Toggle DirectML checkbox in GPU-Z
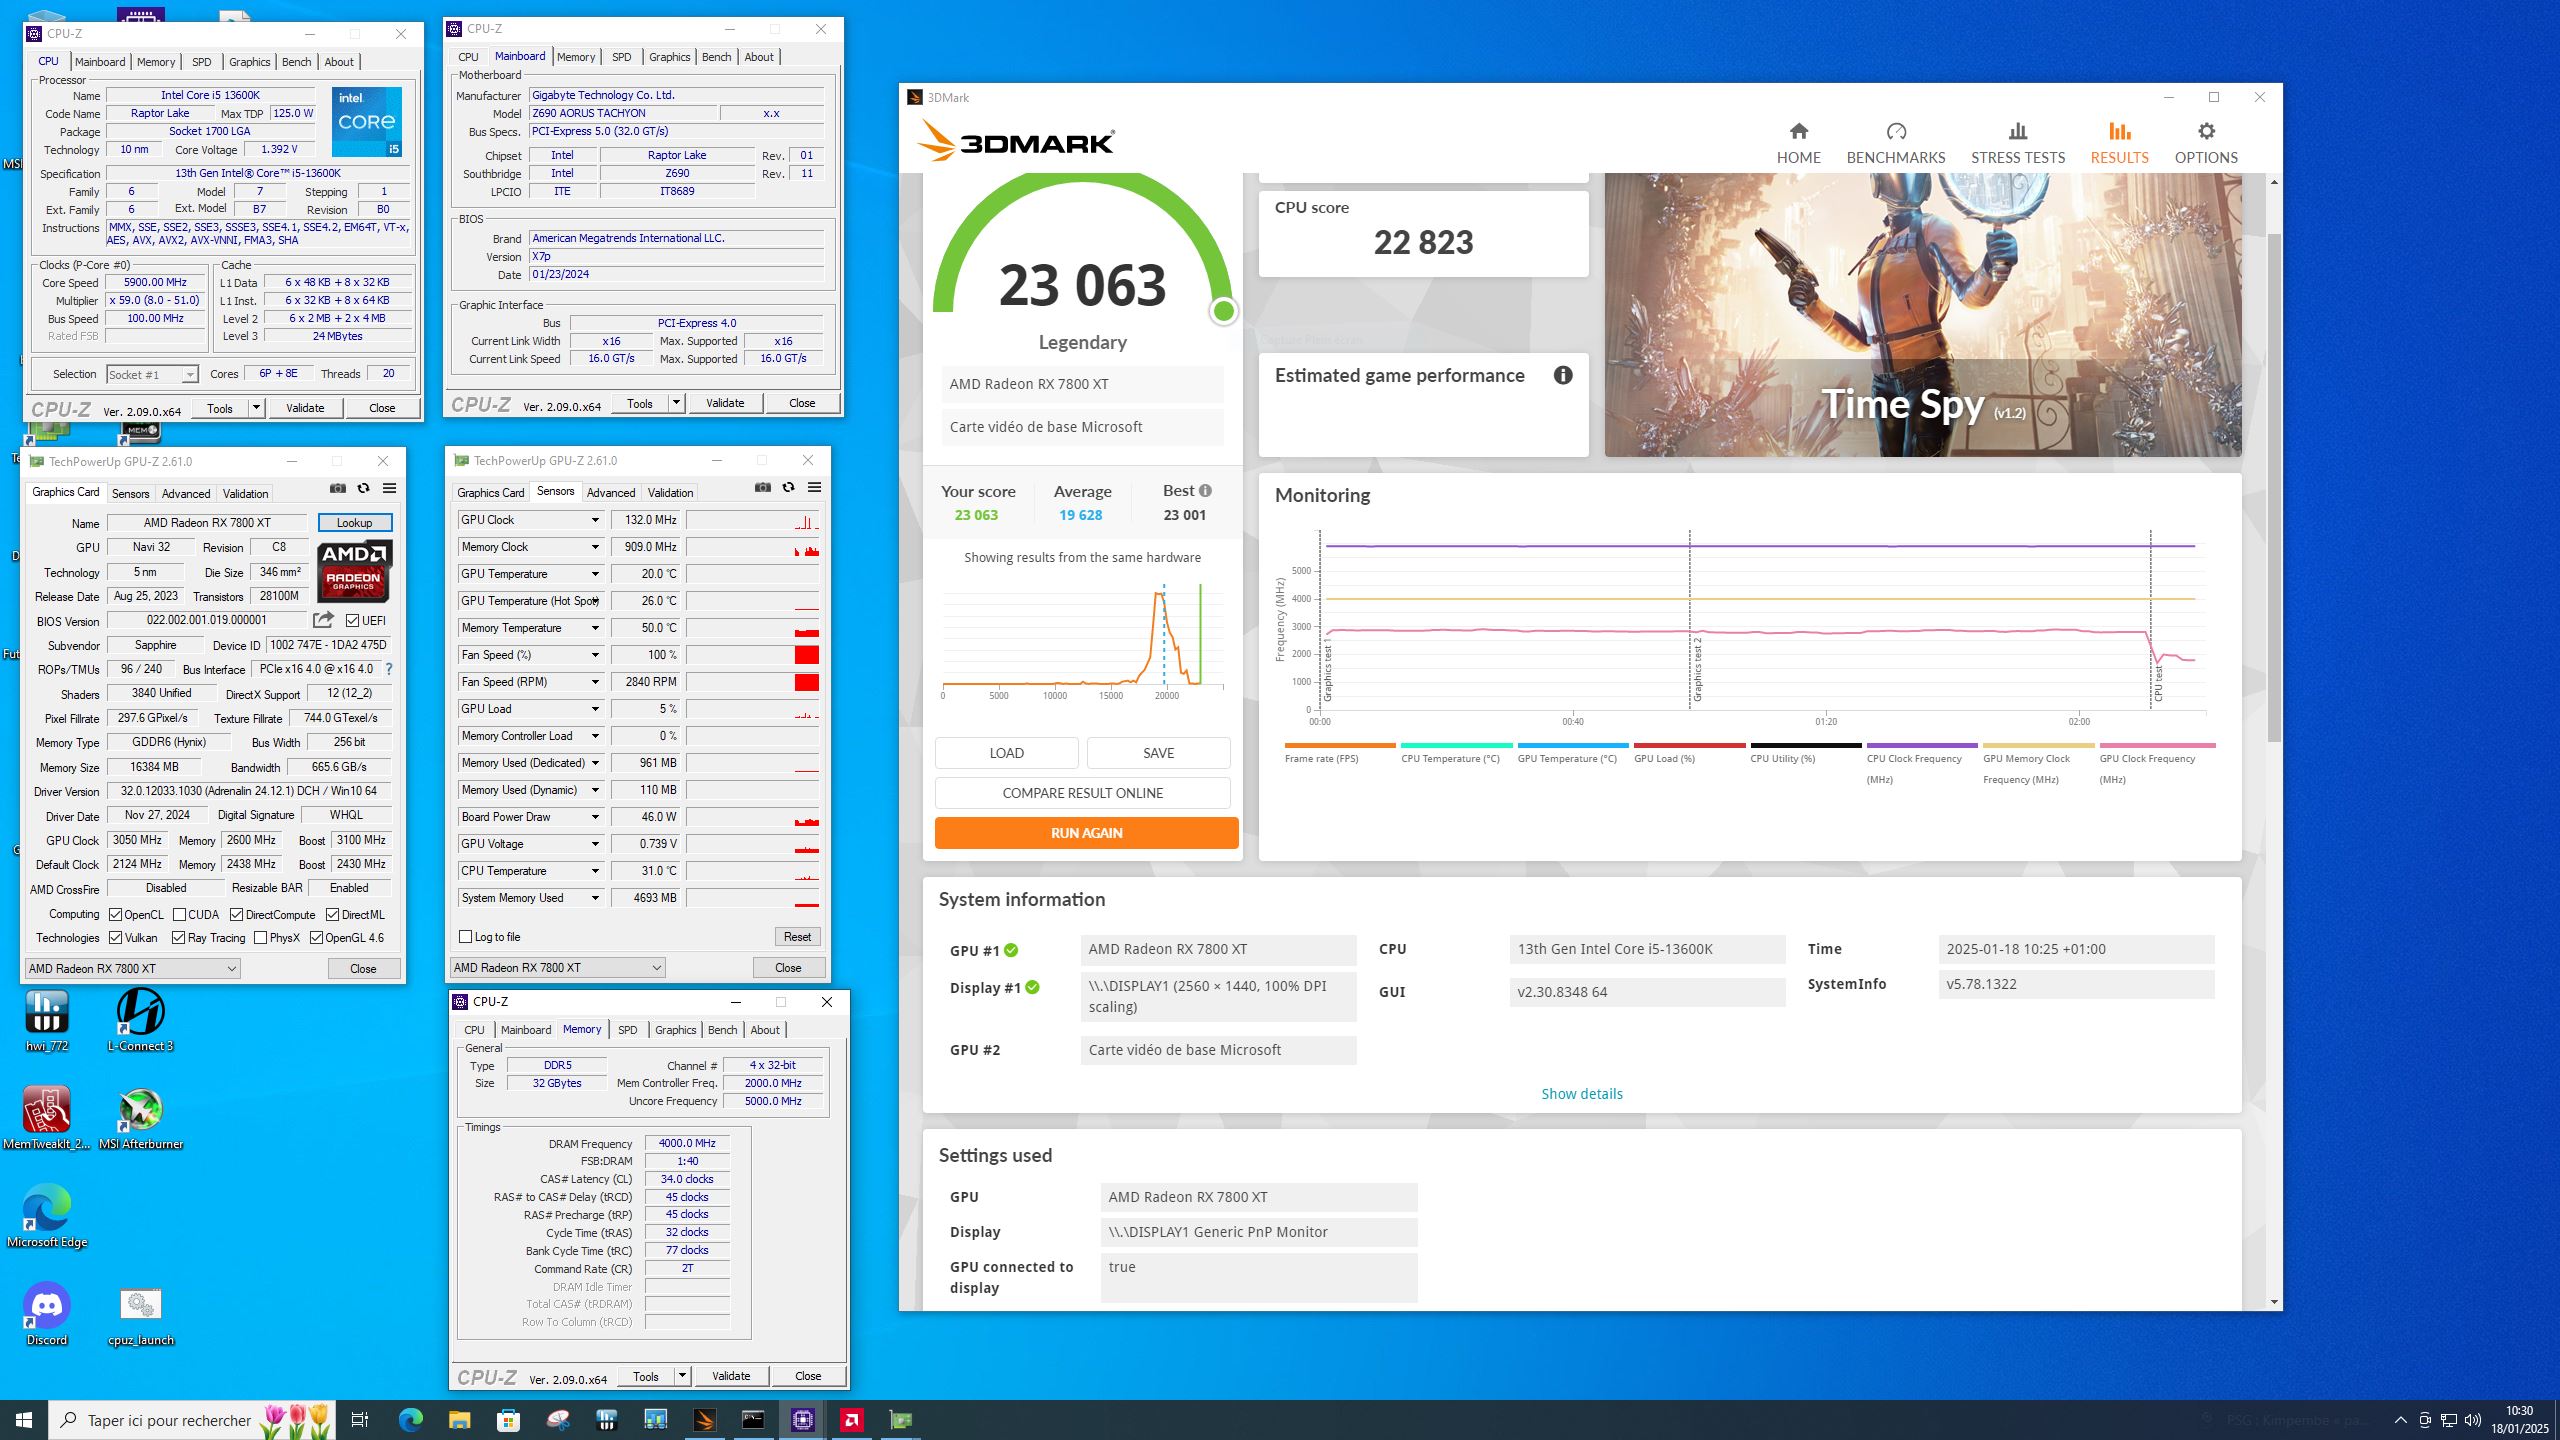The width and height of the screenshot is (2560, 1440). [332, 915]
